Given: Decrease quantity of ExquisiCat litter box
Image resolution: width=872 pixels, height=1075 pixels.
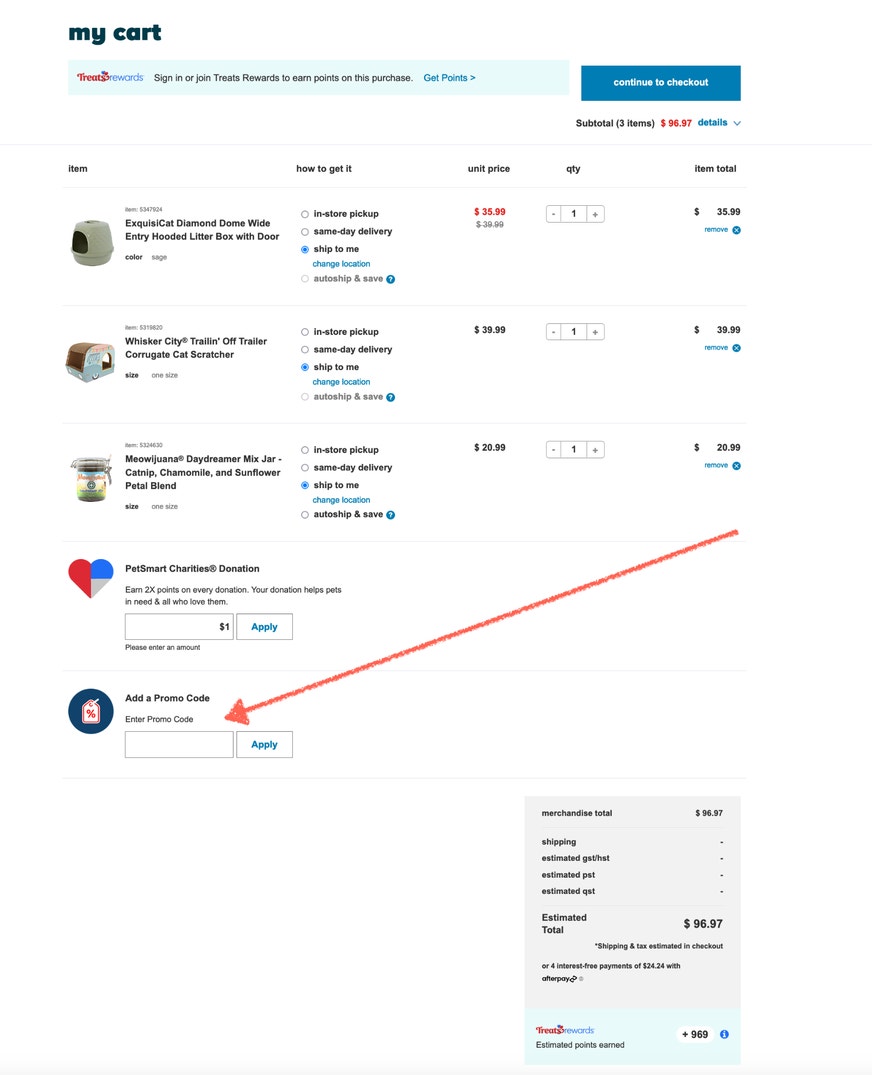Looking at the screenshot, I should point(553,215).
